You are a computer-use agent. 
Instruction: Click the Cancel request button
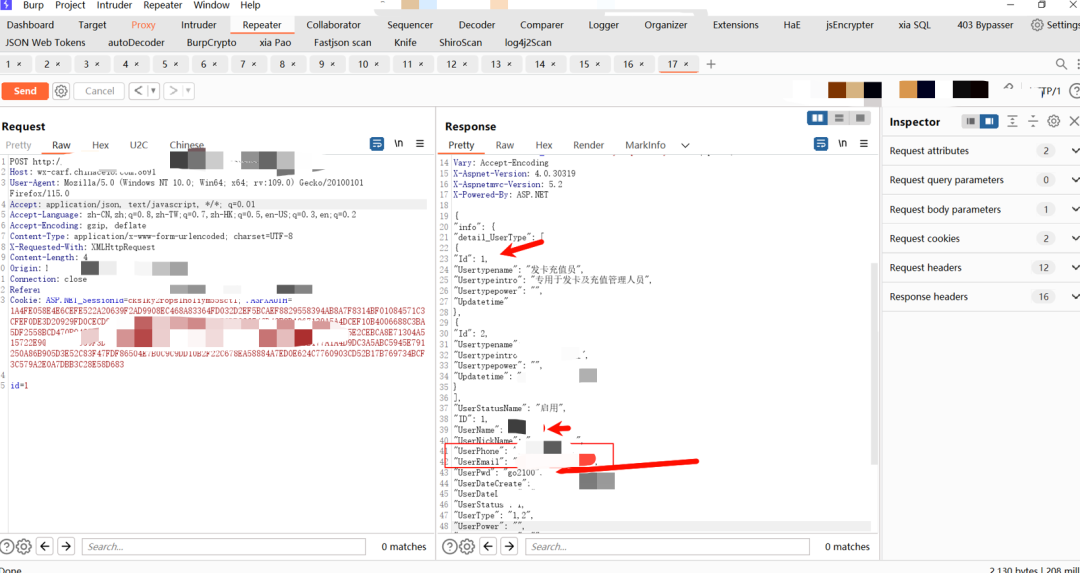99,91
